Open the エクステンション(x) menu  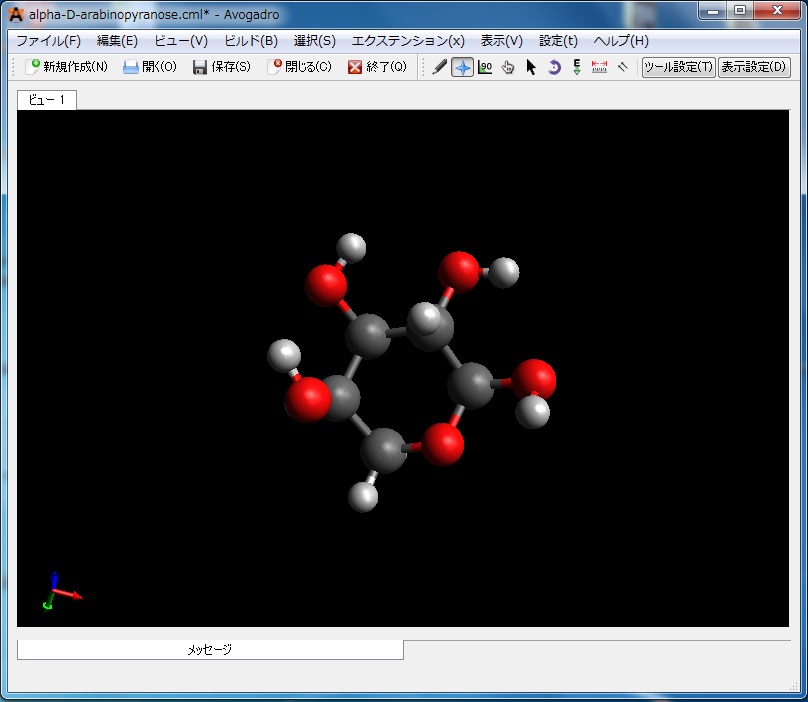408,41
